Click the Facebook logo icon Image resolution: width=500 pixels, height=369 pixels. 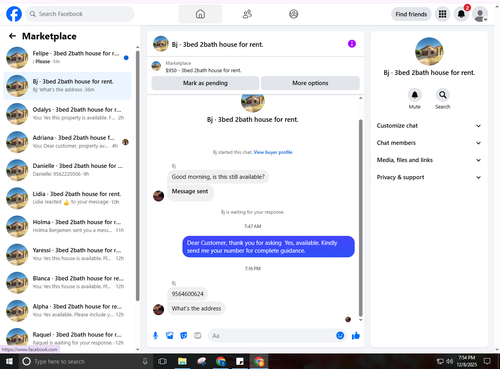(x=14, y=14)
